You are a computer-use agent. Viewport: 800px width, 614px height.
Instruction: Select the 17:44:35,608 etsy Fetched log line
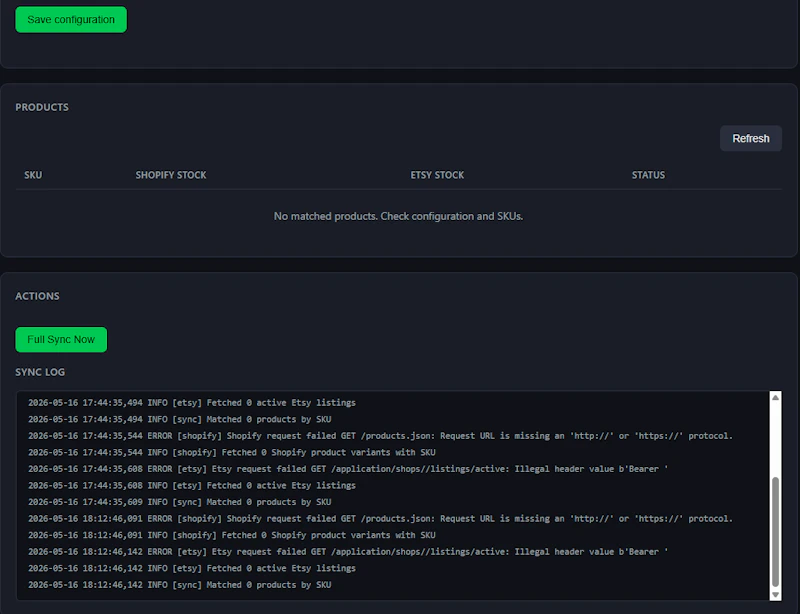192,485
